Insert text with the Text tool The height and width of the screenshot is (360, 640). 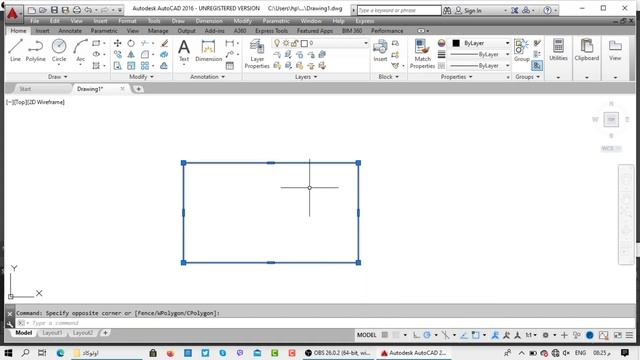click(x=184, y=51)
